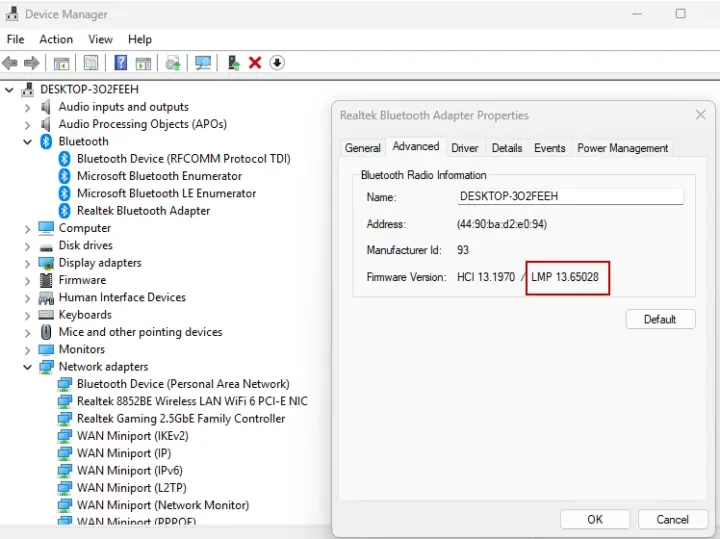Click the Human Interface Devices icon
The image size is (720, 539).
pos(46,298)
